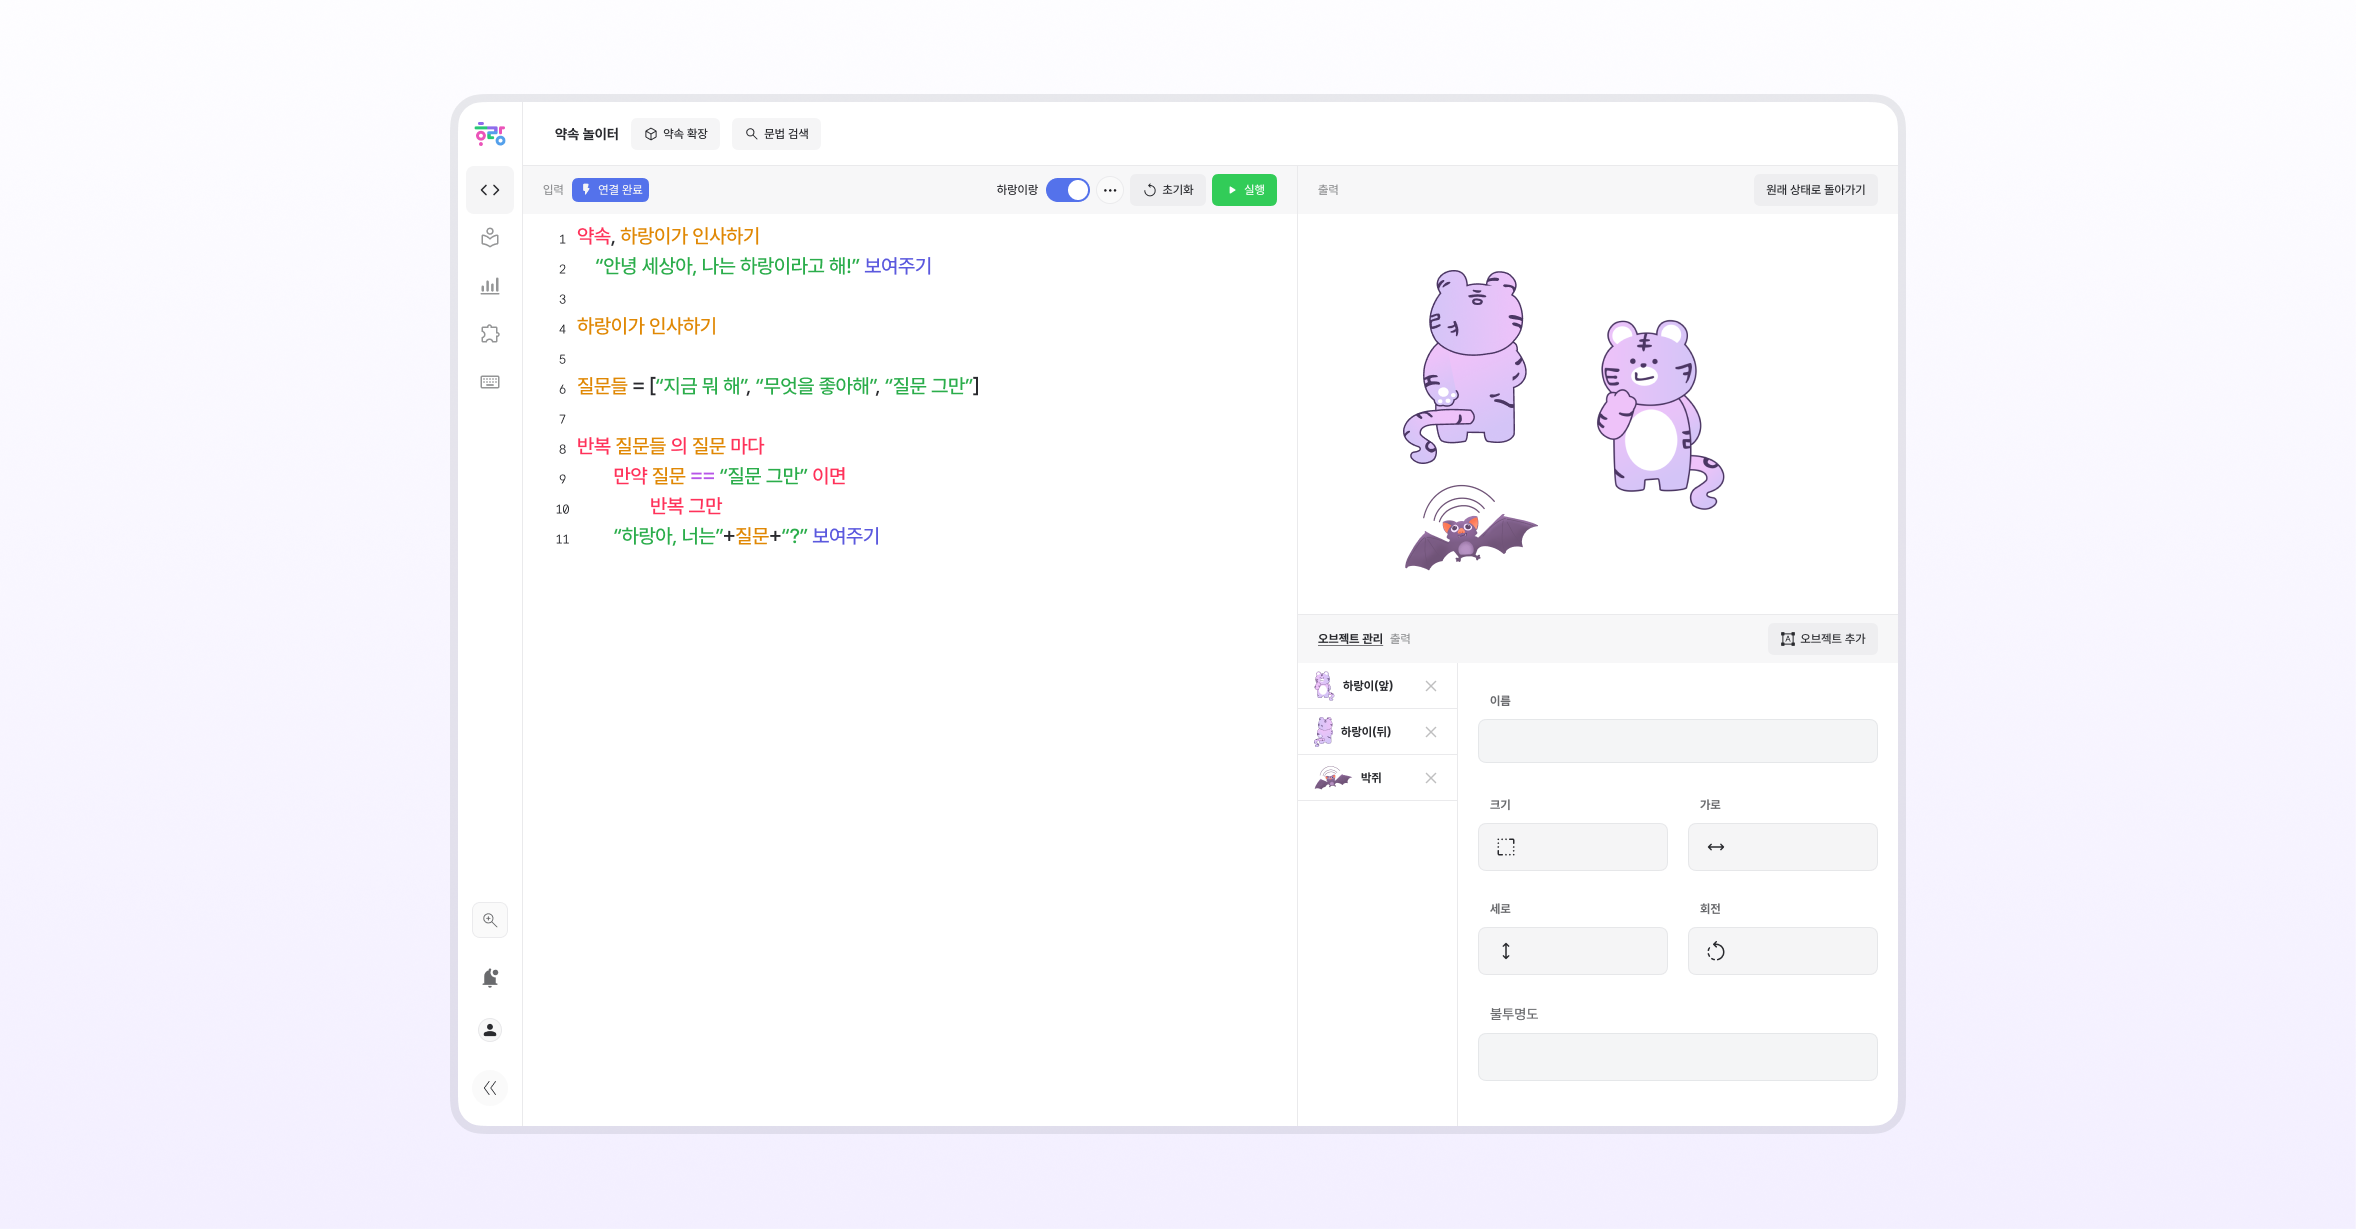Click the 이름 name input field
Screen dimensions: 2356x1229
tap(1677, 741)
